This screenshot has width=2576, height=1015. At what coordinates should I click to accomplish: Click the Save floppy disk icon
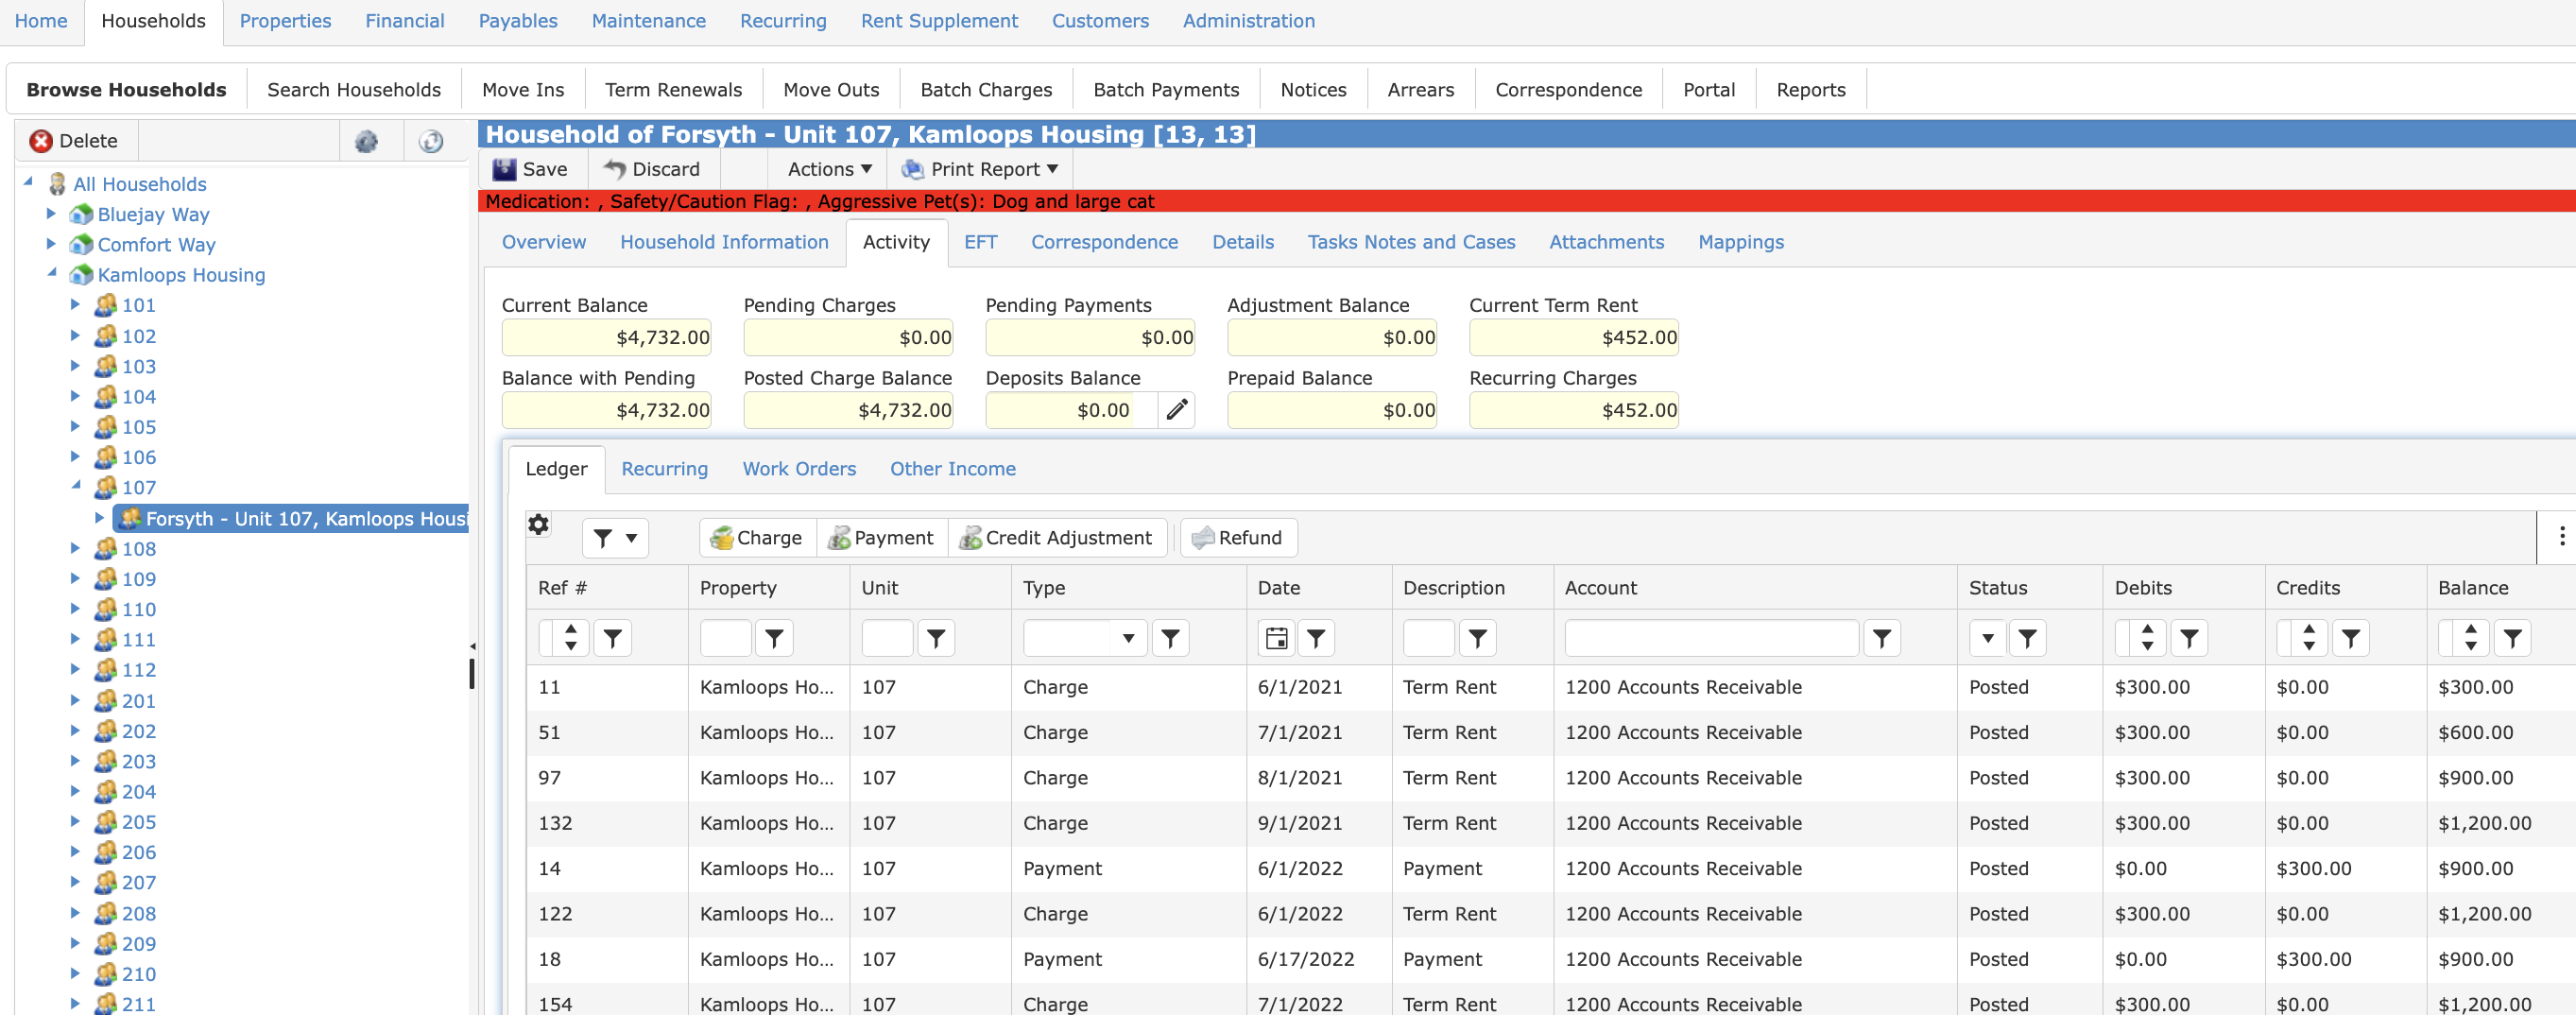click(x=505, y=169)
